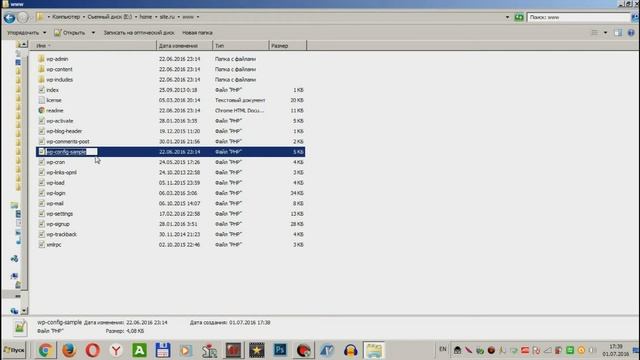Image resolution: width=640 pixels, height=360 pixels.
Task: Select the wp-blog-header file
Action: tap(170, 131)
